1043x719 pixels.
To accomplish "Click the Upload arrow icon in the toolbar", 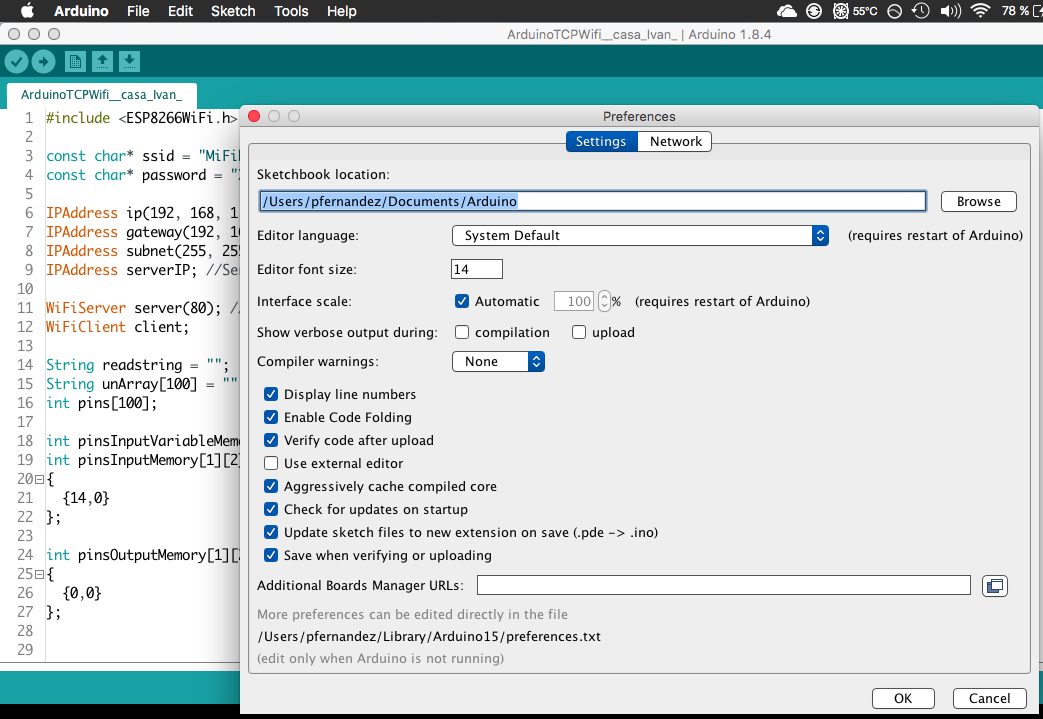I will pos(44,61).
